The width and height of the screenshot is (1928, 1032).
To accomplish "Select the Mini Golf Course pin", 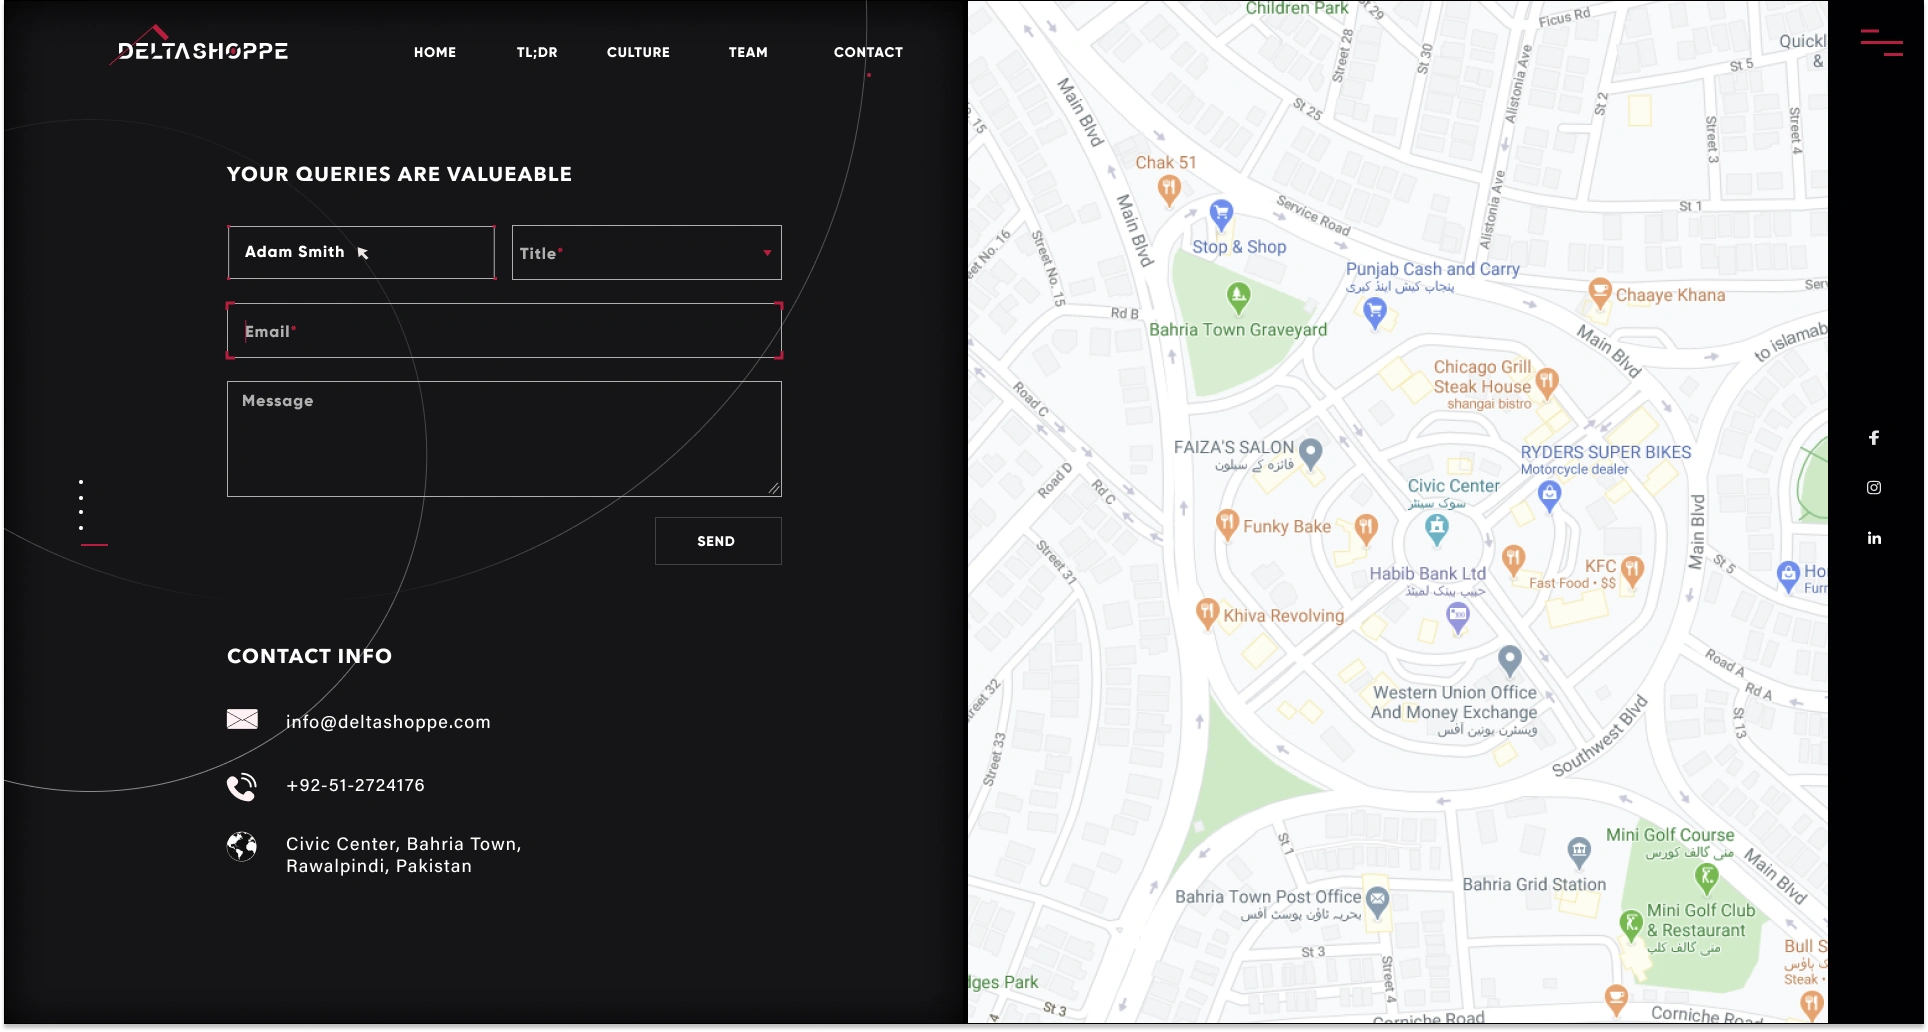I will [x=1706, y=878].
